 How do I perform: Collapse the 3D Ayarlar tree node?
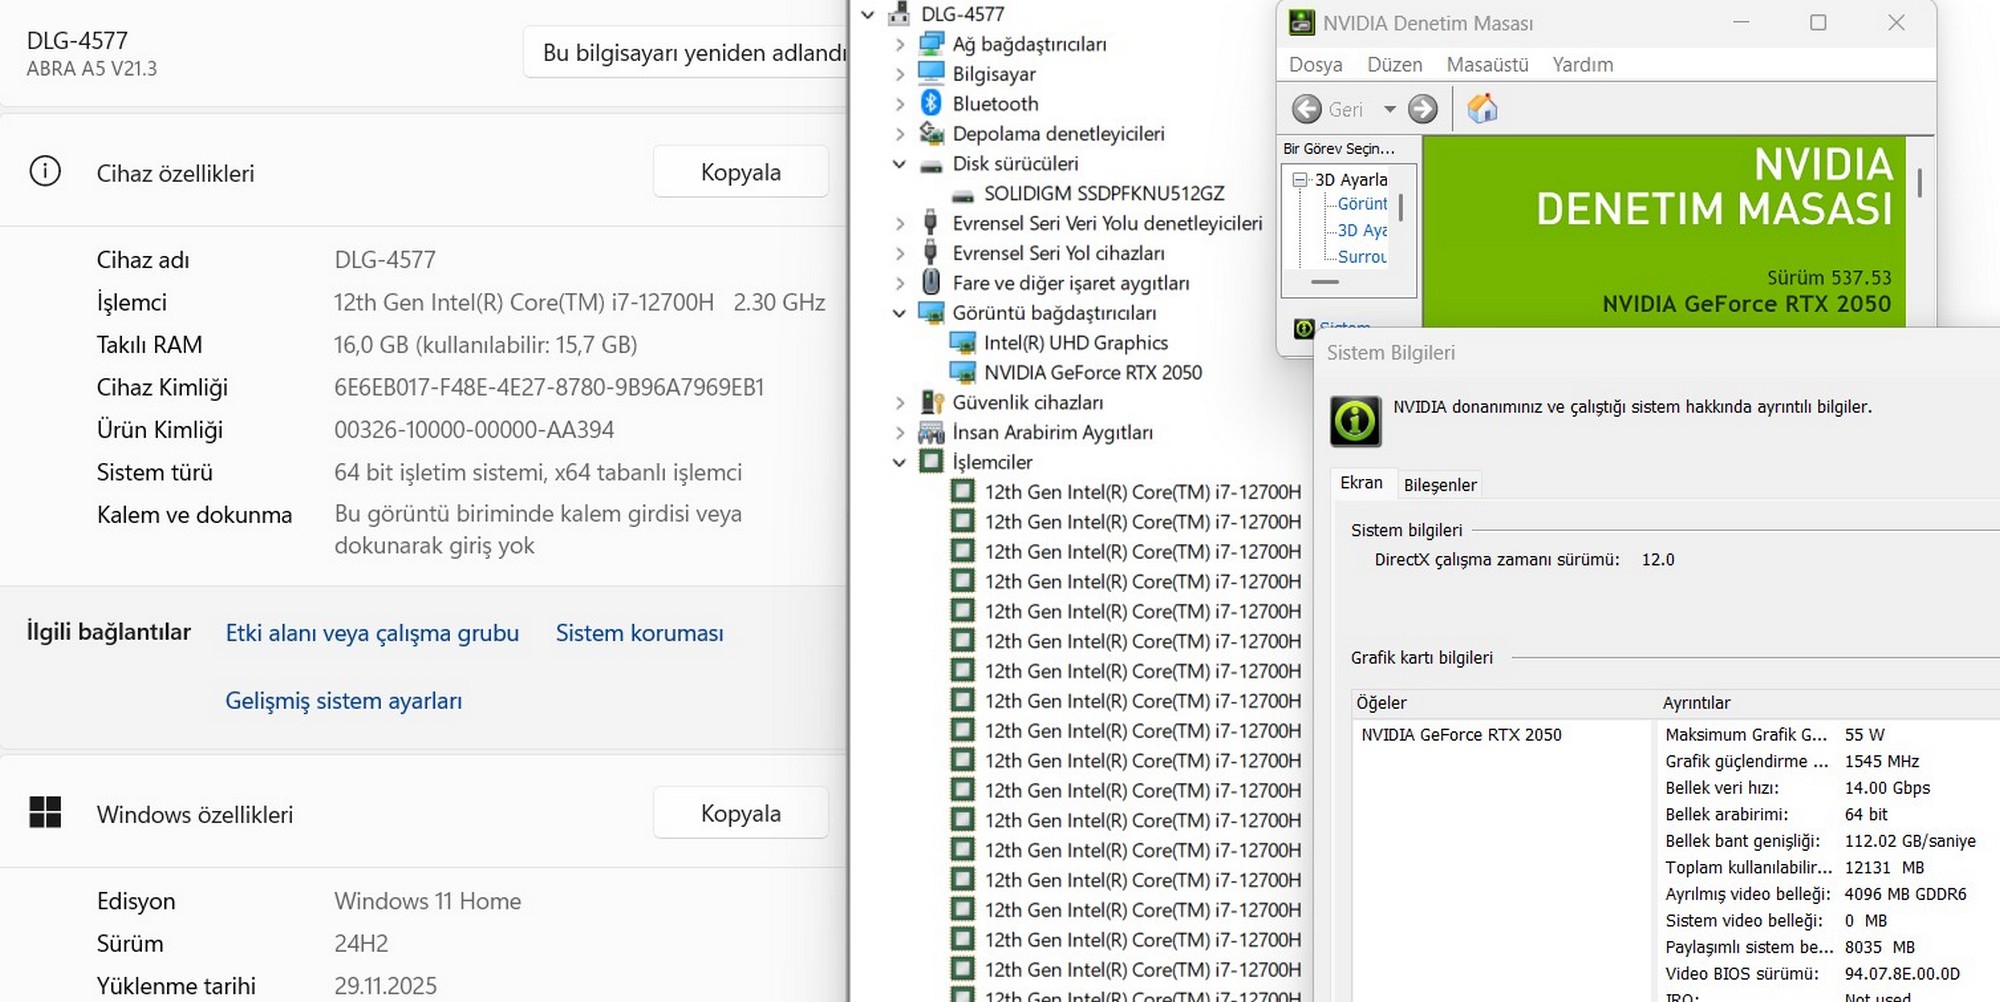[x=1300, y=180]
